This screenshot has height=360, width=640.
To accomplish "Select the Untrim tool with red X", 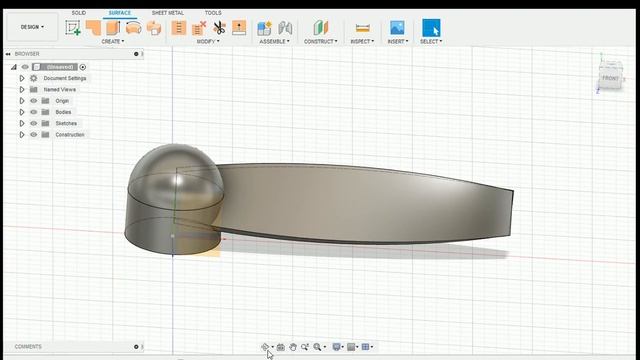I will [x=199, y=28].
